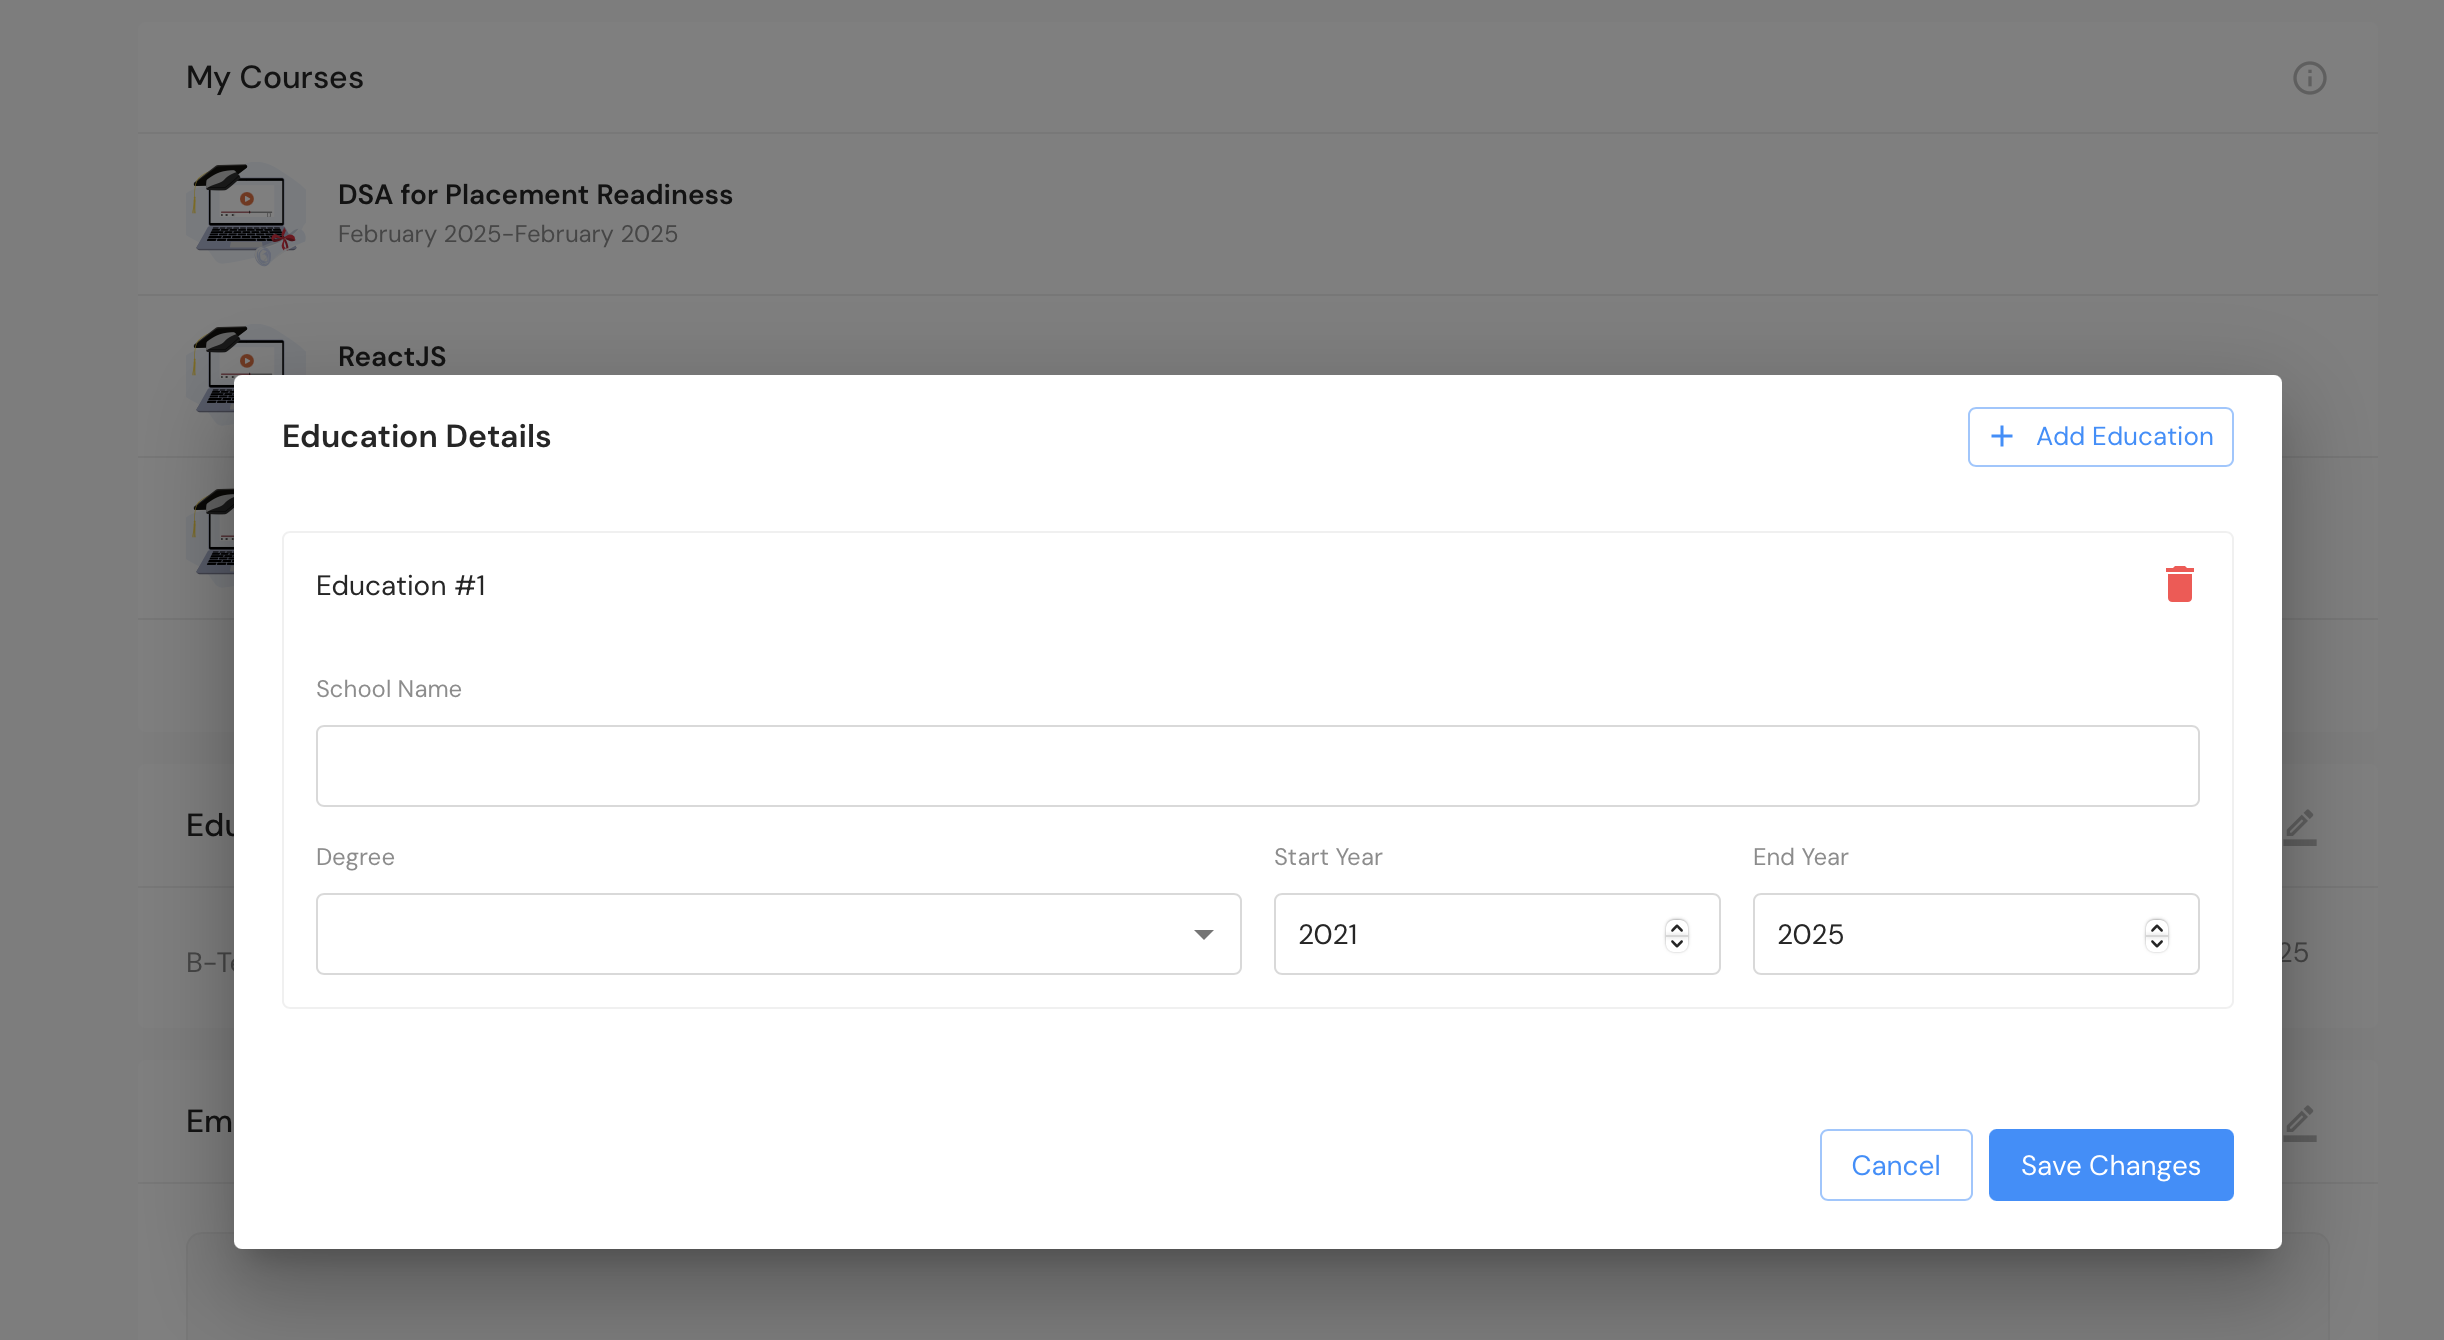Click the lower section pencil edit icon
The width and height of the screenshot is (2444, 1340).
click(x=2299, y=1122)
